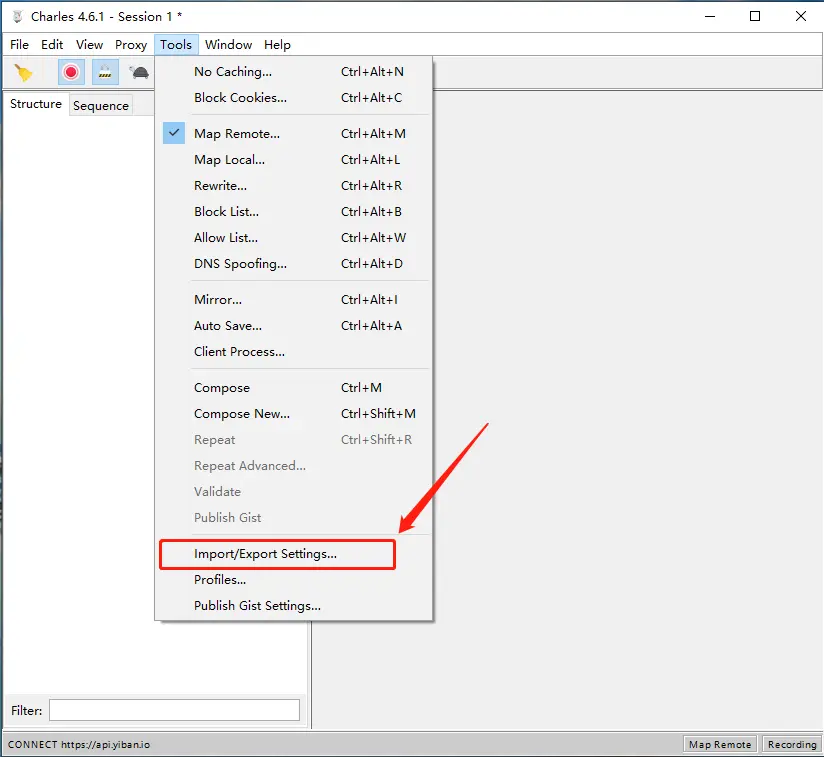Select Mirror... menu entry

(294, 299)
